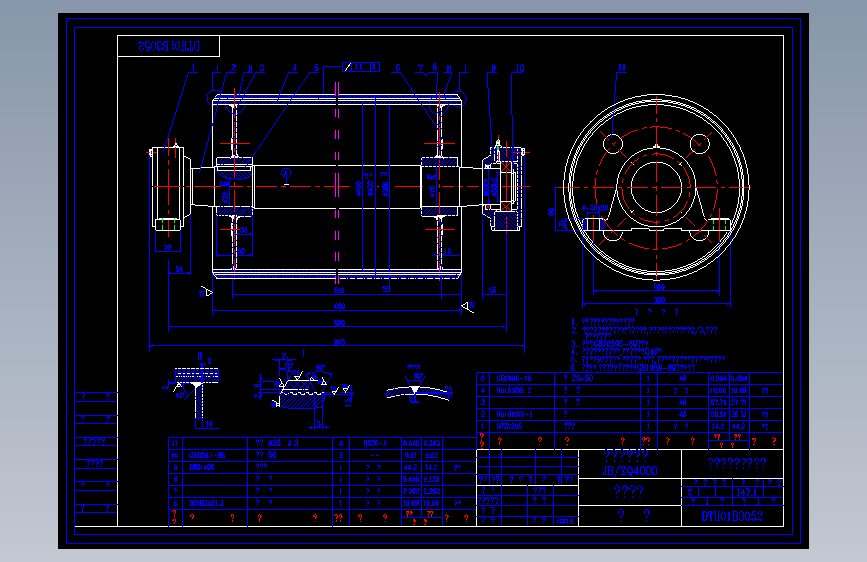Select the Q235-A material cell
This screenshot has width=867, height=562.
click(x=374, y=443)
